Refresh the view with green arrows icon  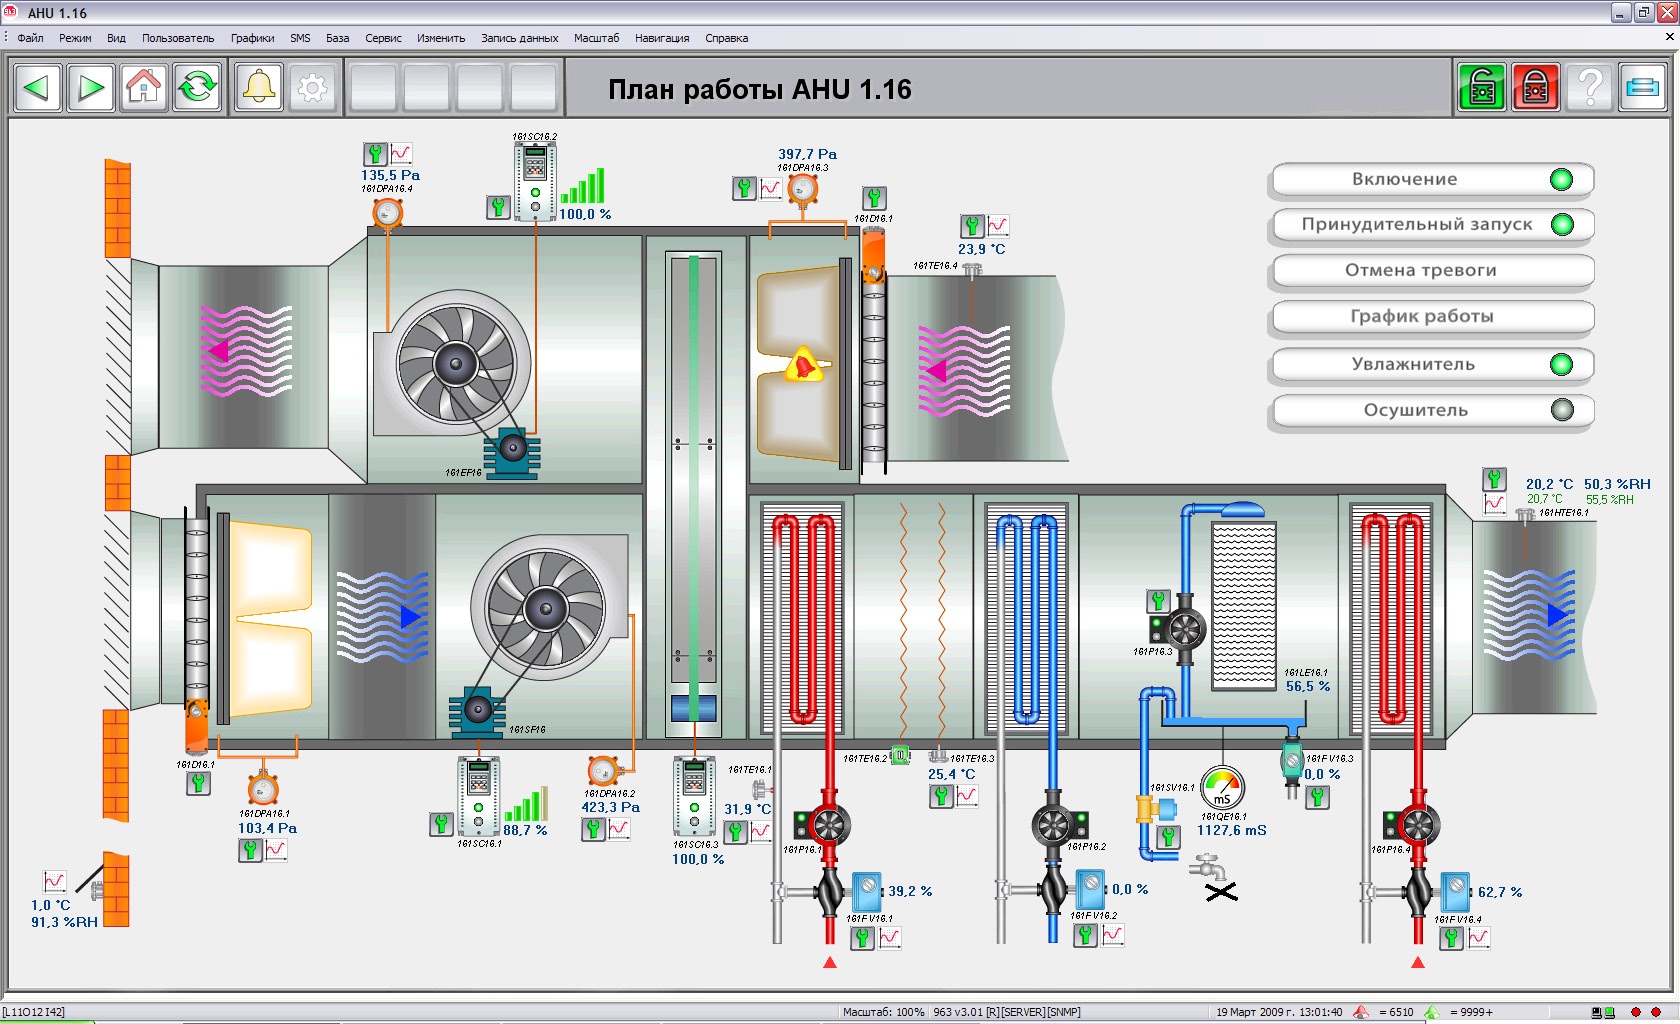197,88
